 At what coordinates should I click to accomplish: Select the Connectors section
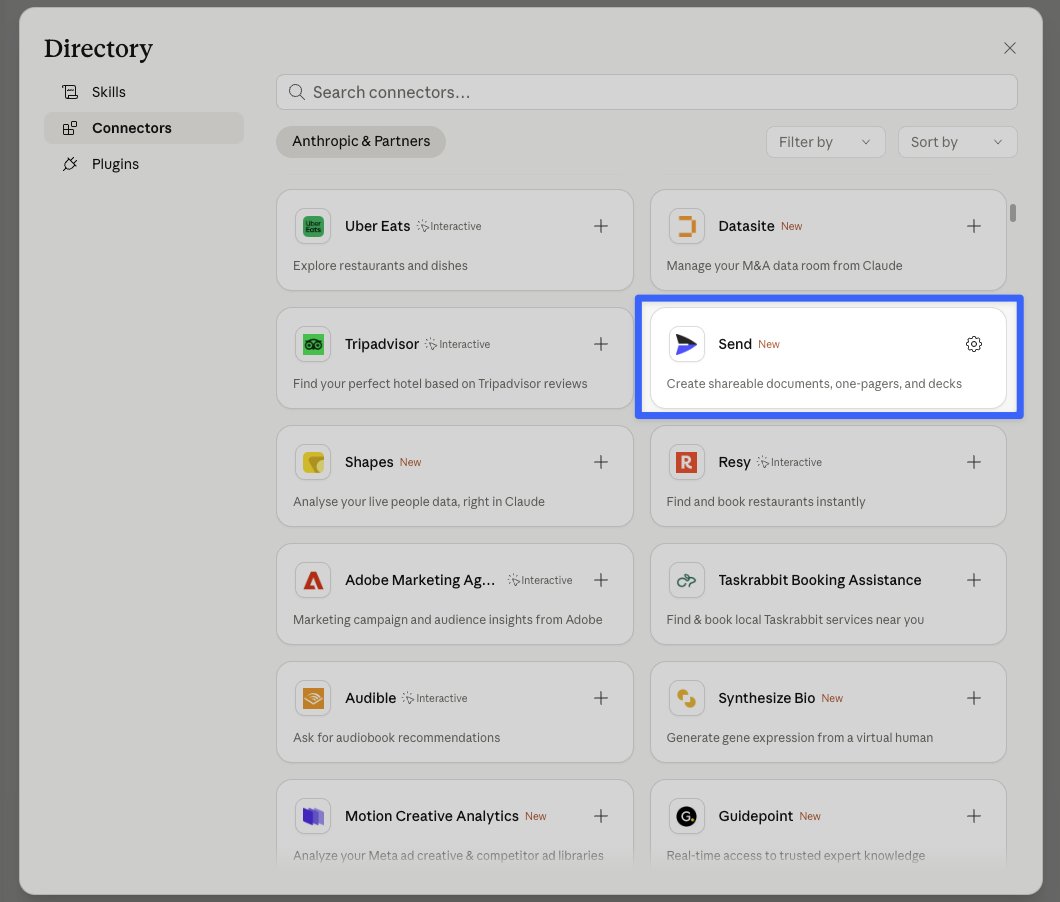point(143,128)
